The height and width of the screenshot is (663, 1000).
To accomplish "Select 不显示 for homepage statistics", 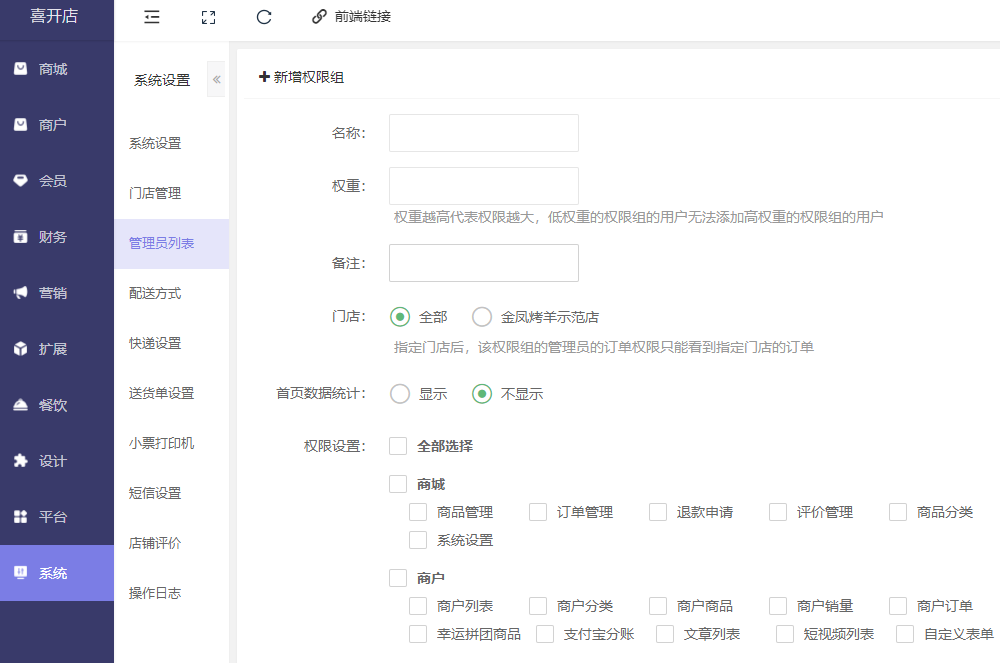I will (x=482, y=394).
